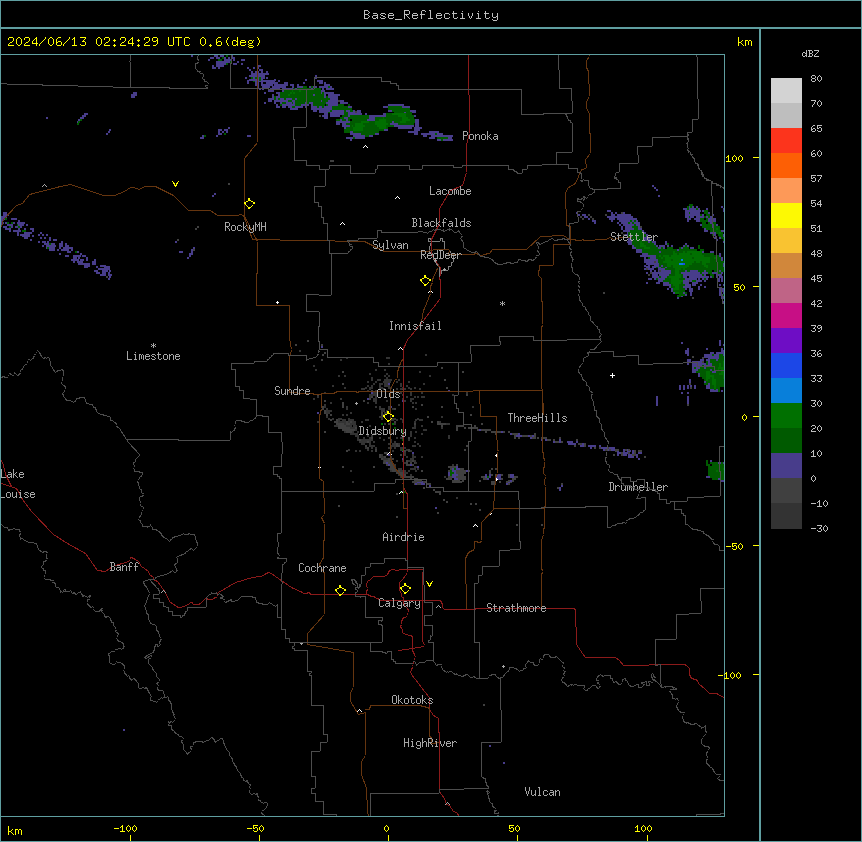Screen dimensions: 862x842
Task: Click the white asterisk marker above Limestone
Action: coord(153,346)
